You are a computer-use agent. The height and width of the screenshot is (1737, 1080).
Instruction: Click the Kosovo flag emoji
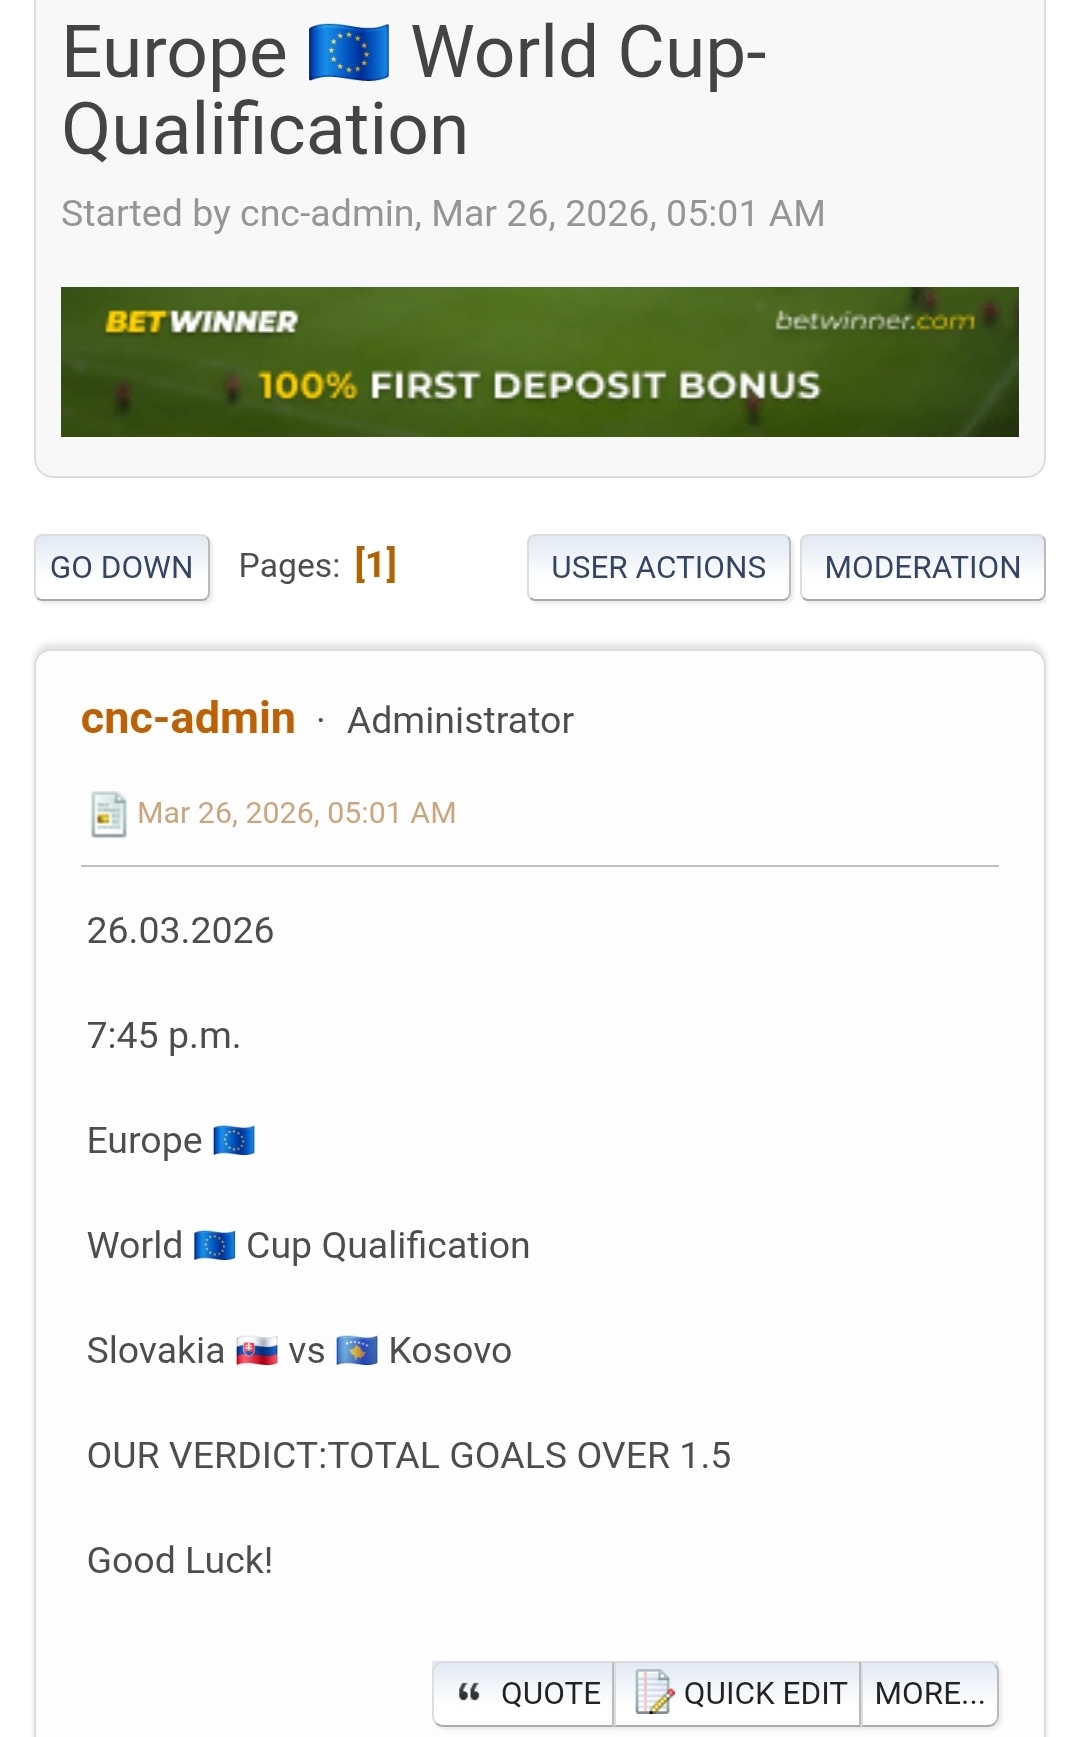tap(357, 1352)
